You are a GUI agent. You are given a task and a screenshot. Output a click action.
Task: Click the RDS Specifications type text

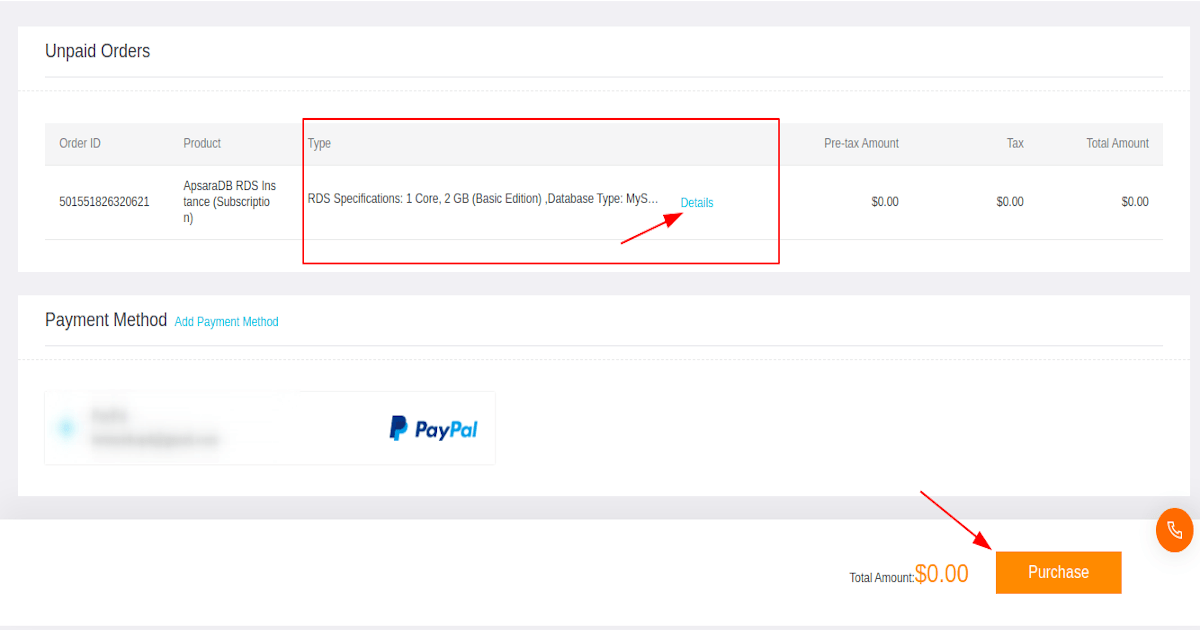click(483, 199)
